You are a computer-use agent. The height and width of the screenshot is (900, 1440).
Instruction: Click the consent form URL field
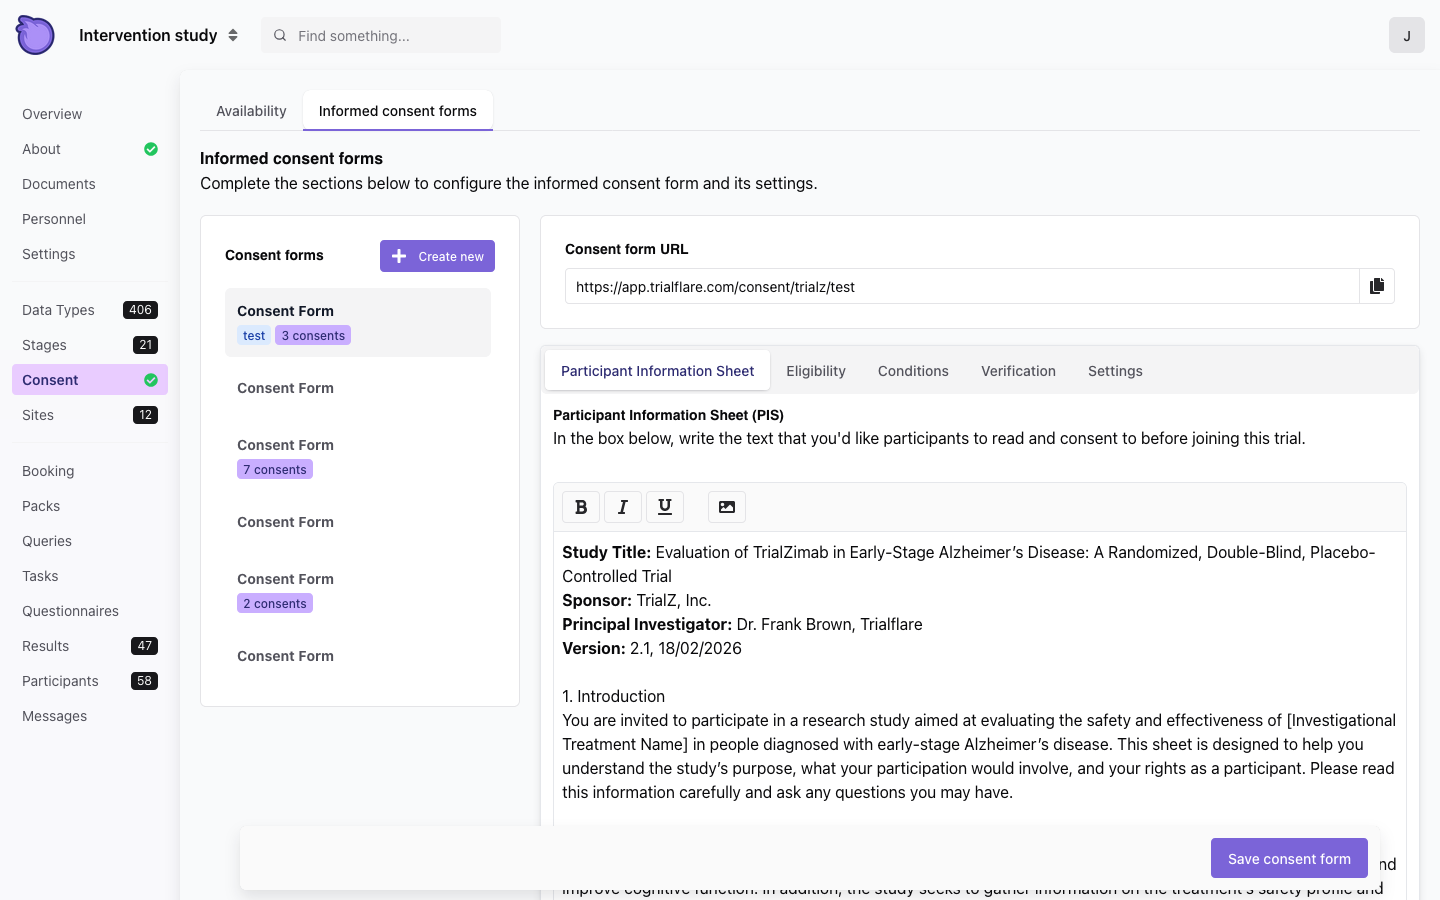[962, 286]
